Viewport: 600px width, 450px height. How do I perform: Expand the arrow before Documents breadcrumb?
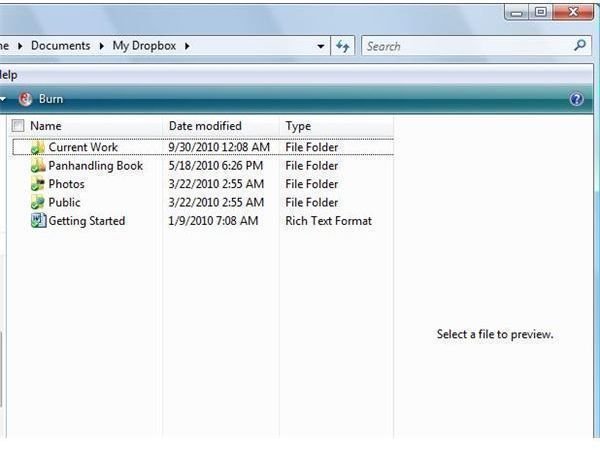click(x=20, y=46)
